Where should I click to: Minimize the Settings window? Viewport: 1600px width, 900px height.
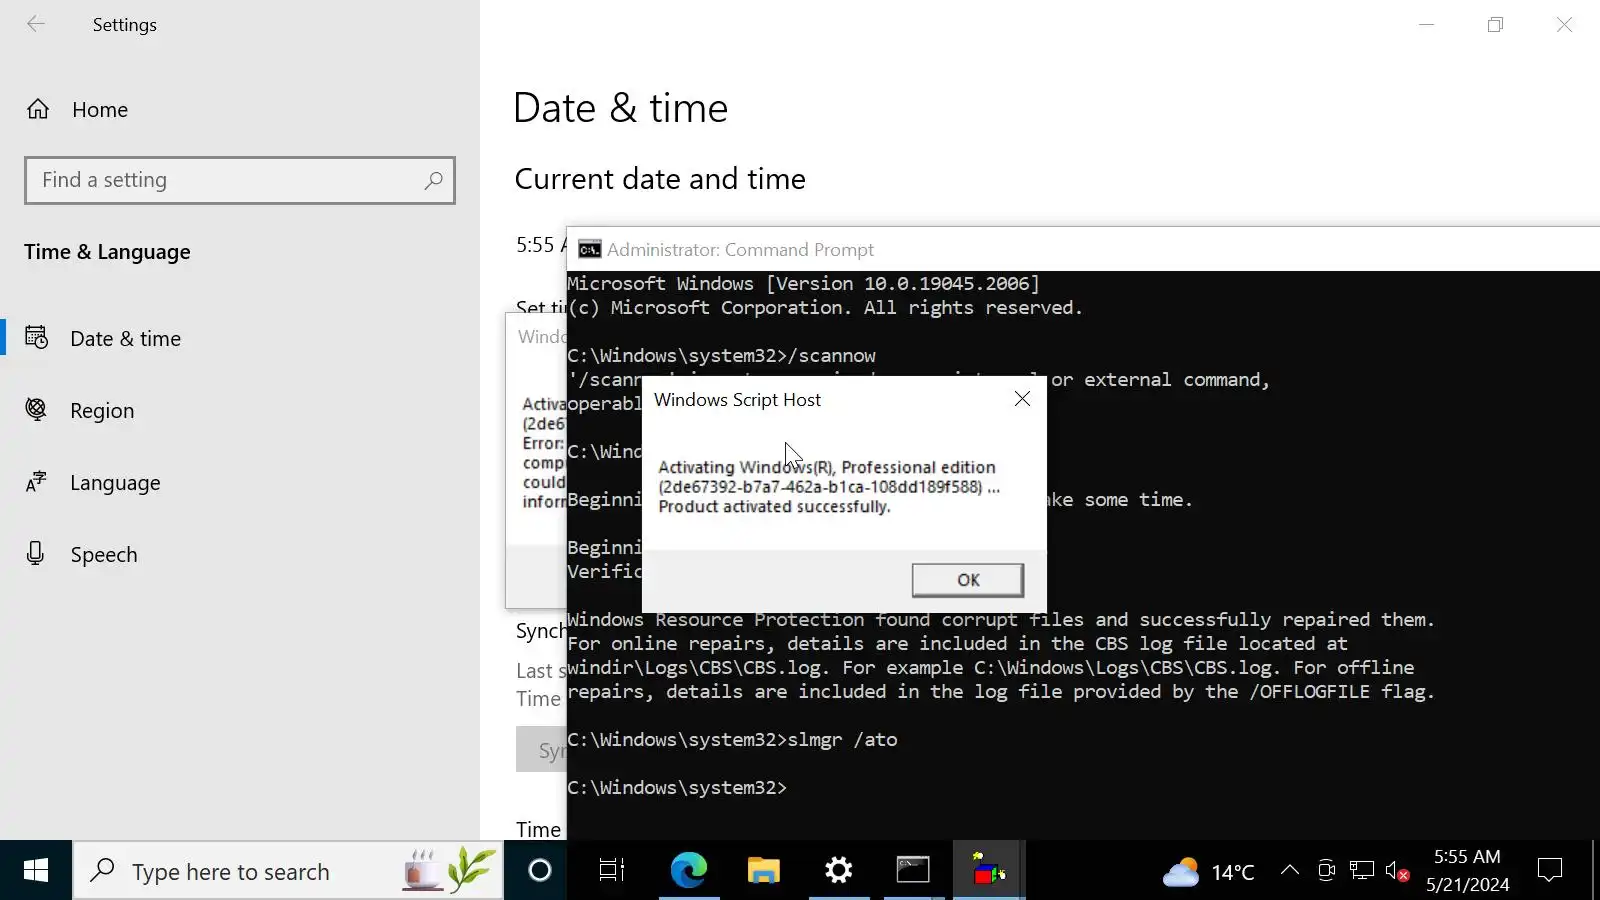point(1427,25)
